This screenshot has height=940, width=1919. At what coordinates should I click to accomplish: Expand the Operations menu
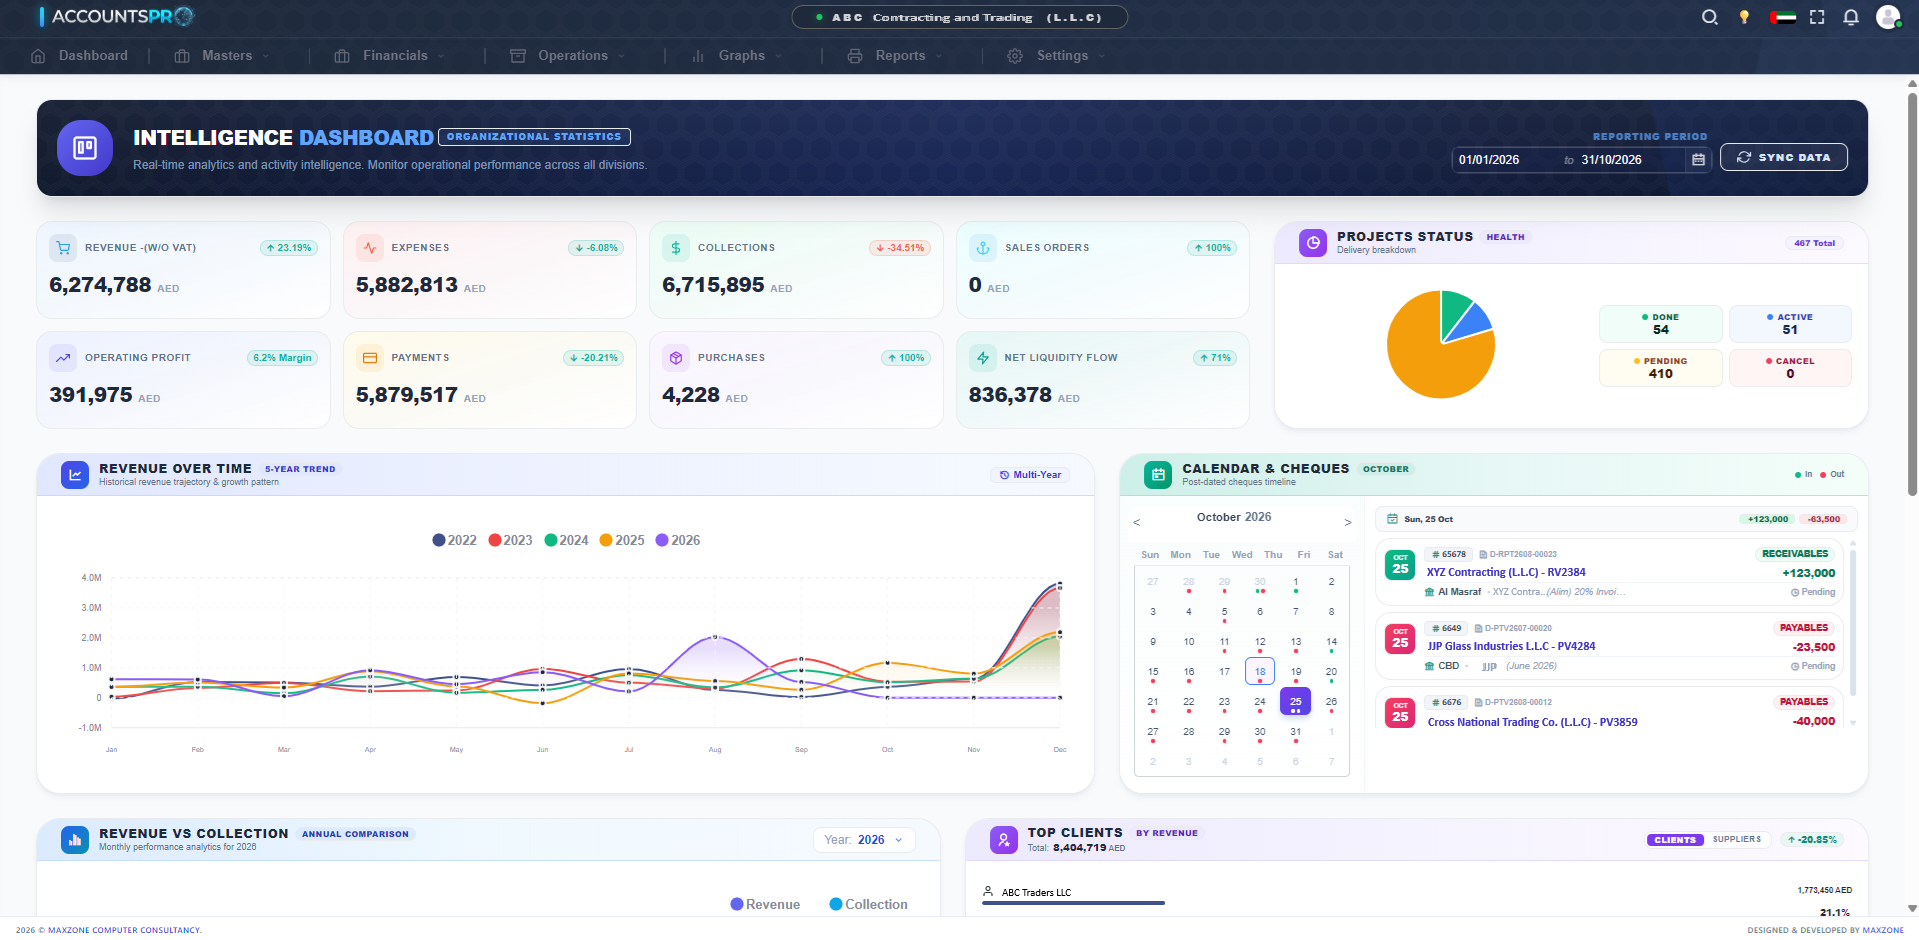[568, 56]
